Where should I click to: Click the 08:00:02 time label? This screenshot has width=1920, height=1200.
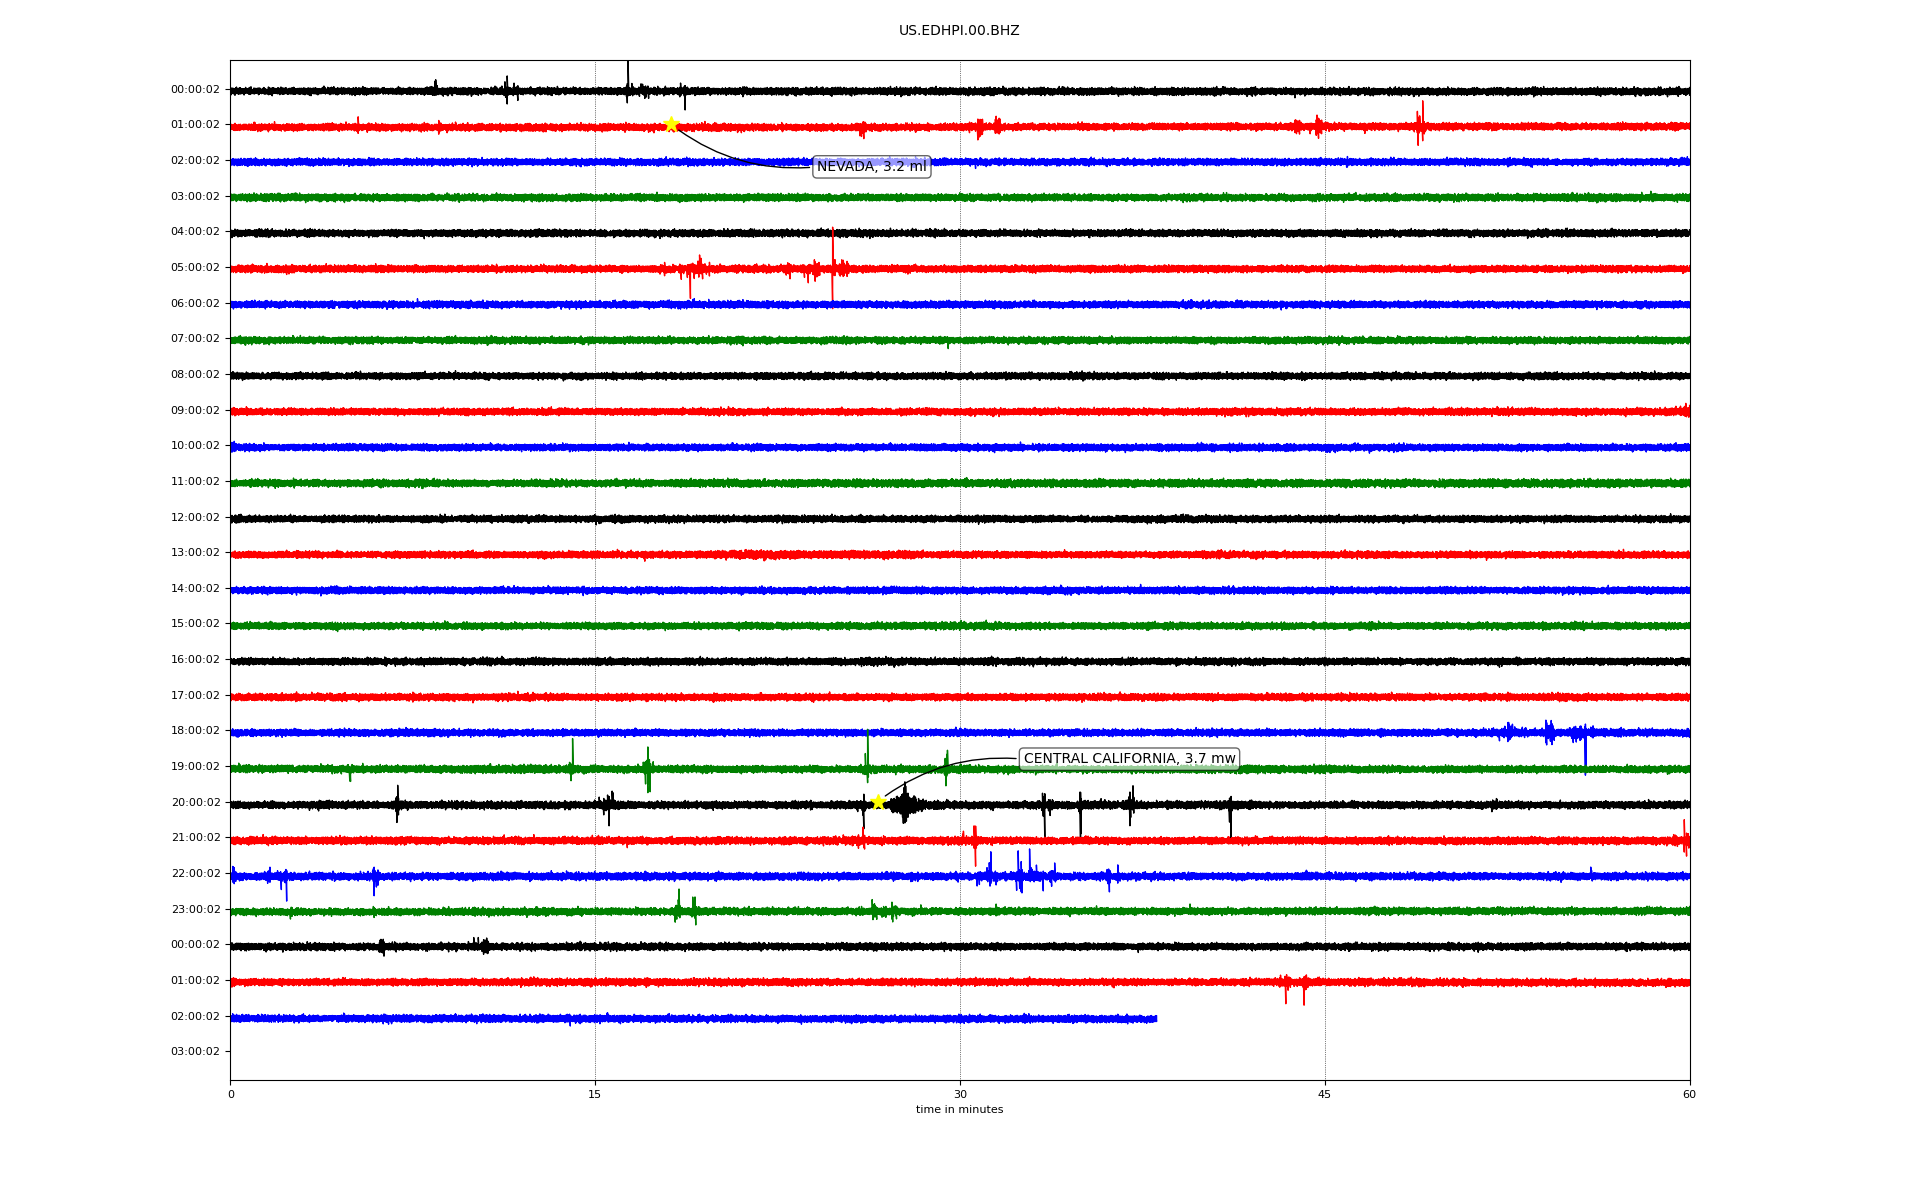pos(195,375)
